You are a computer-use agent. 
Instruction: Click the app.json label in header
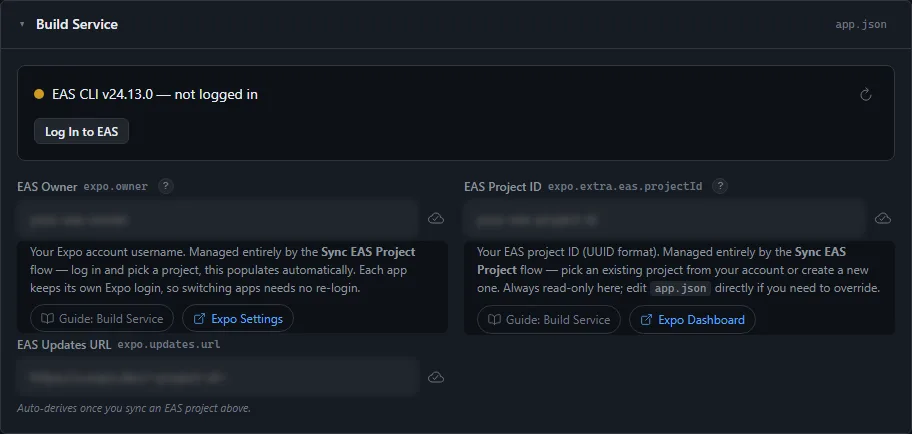[x=861, y=25]
